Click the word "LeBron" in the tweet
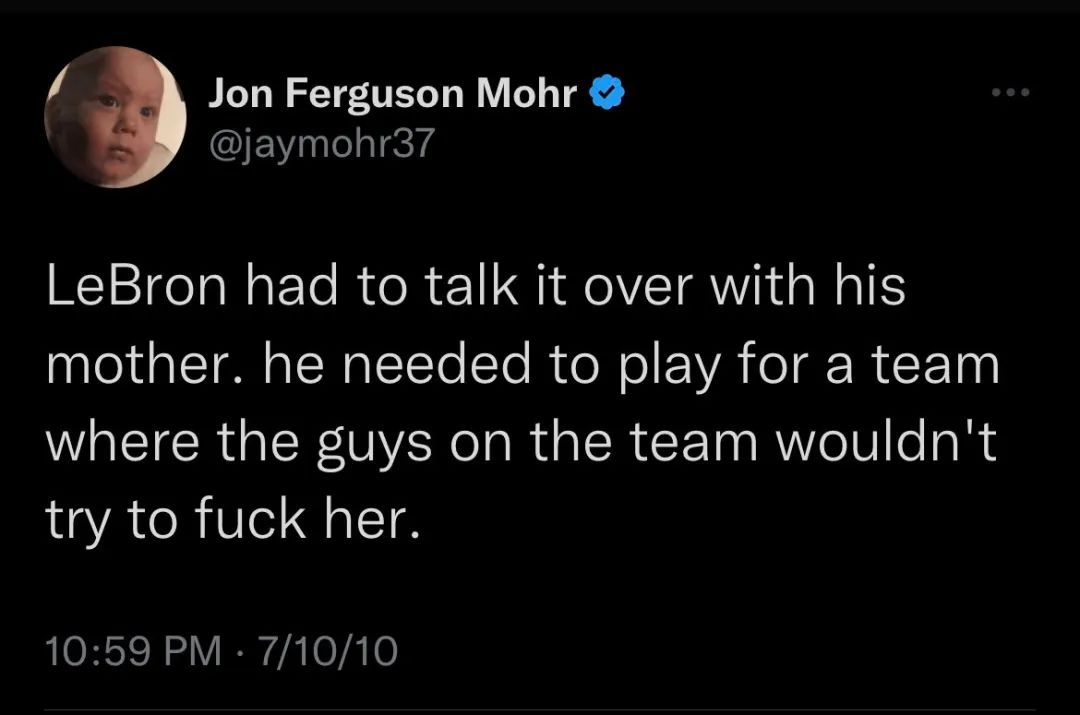The width and height of the screenshot is (1080, 715). click(x=140, y=289)
